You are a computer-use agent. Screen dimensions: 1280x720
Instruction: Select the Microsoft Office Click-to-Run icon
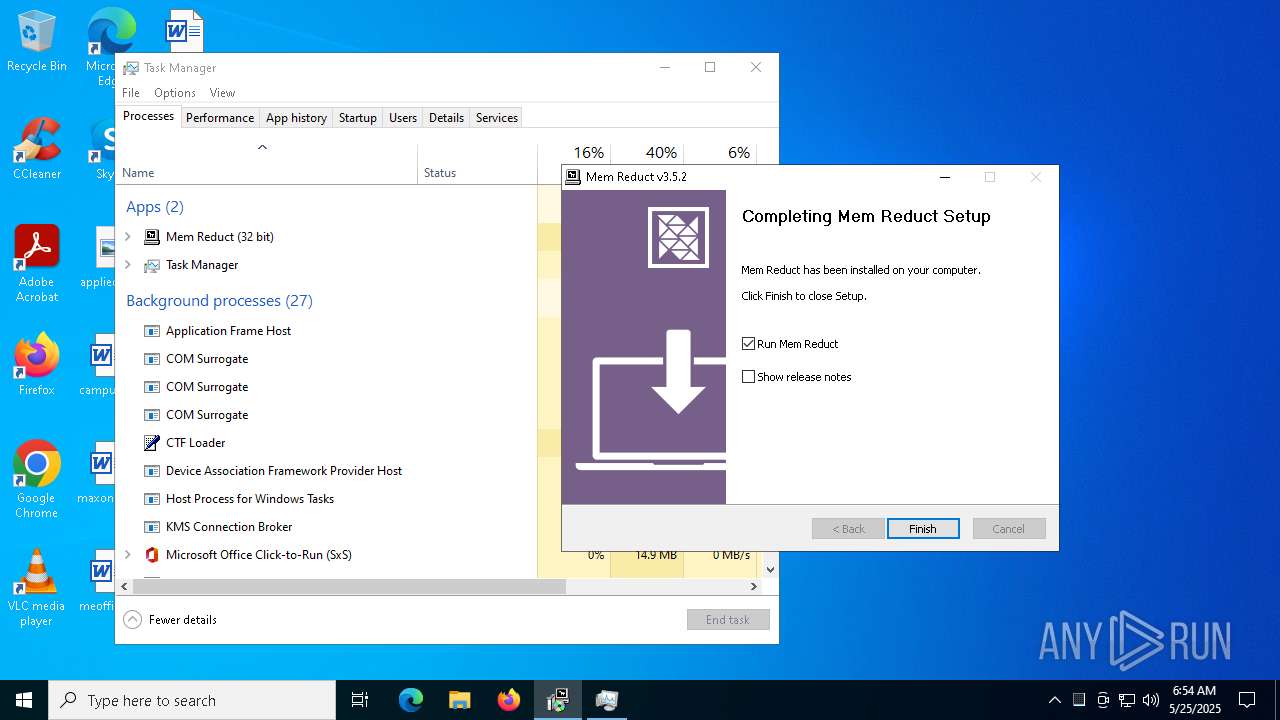152,555
